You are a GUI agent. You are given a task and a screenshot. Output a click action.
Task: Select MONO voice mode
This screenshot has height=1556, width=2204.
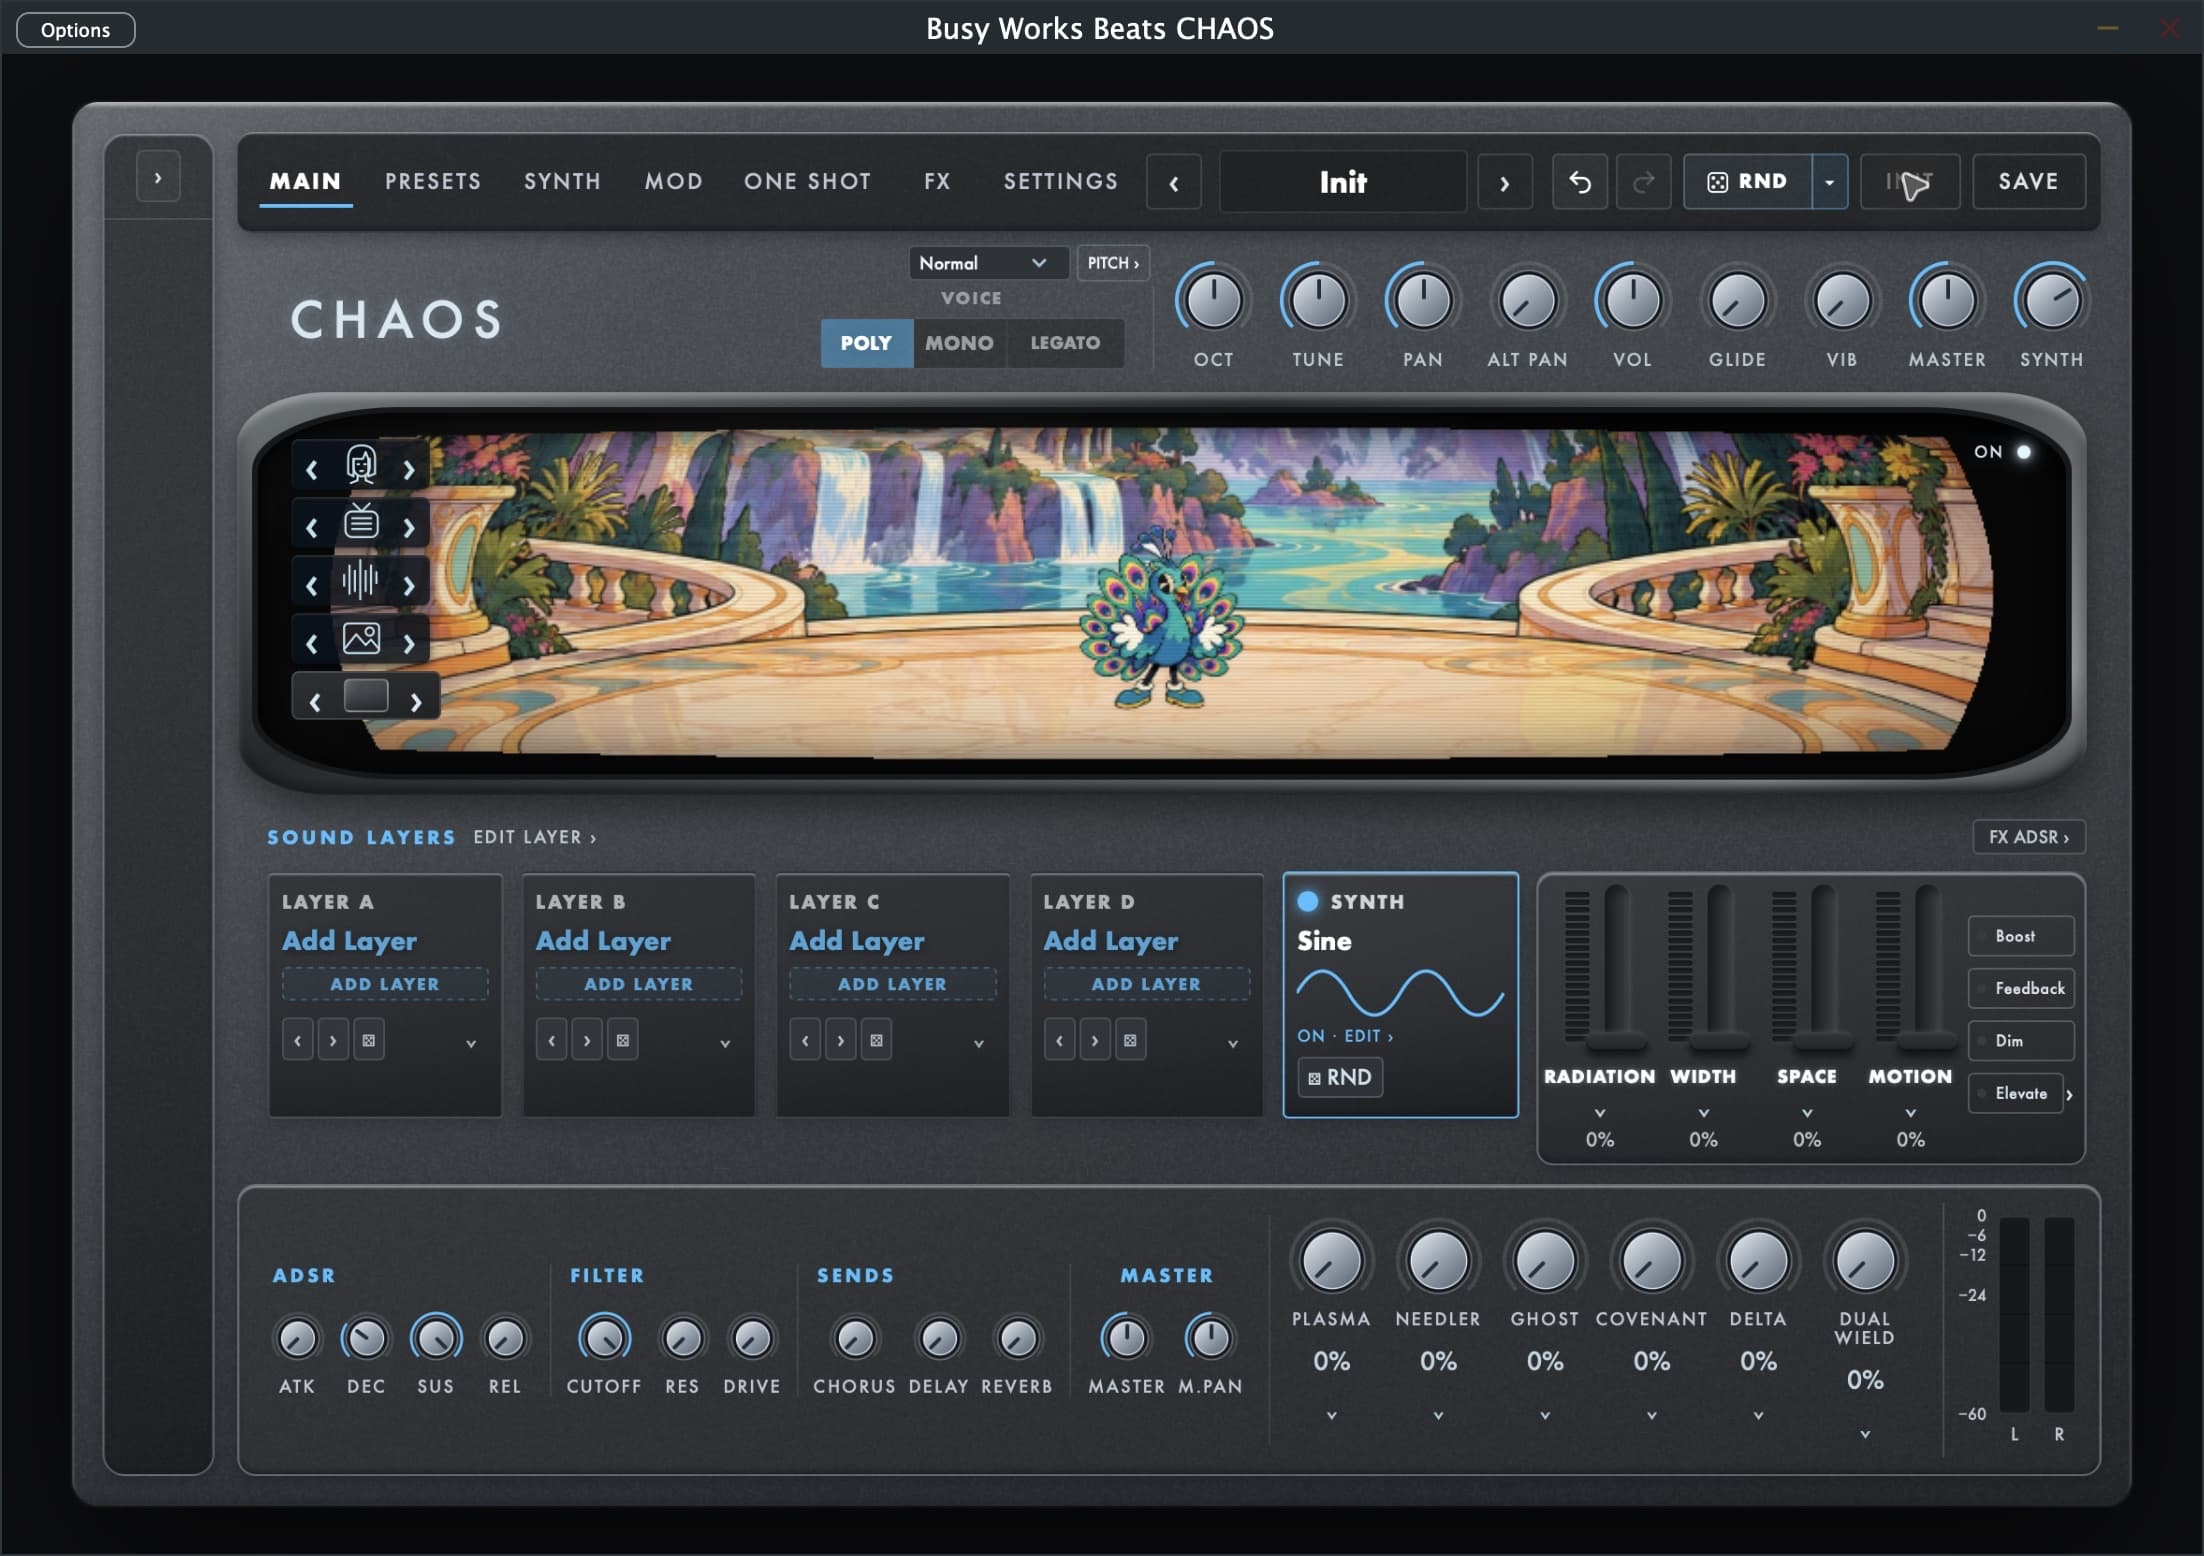[x=959, y=343]
